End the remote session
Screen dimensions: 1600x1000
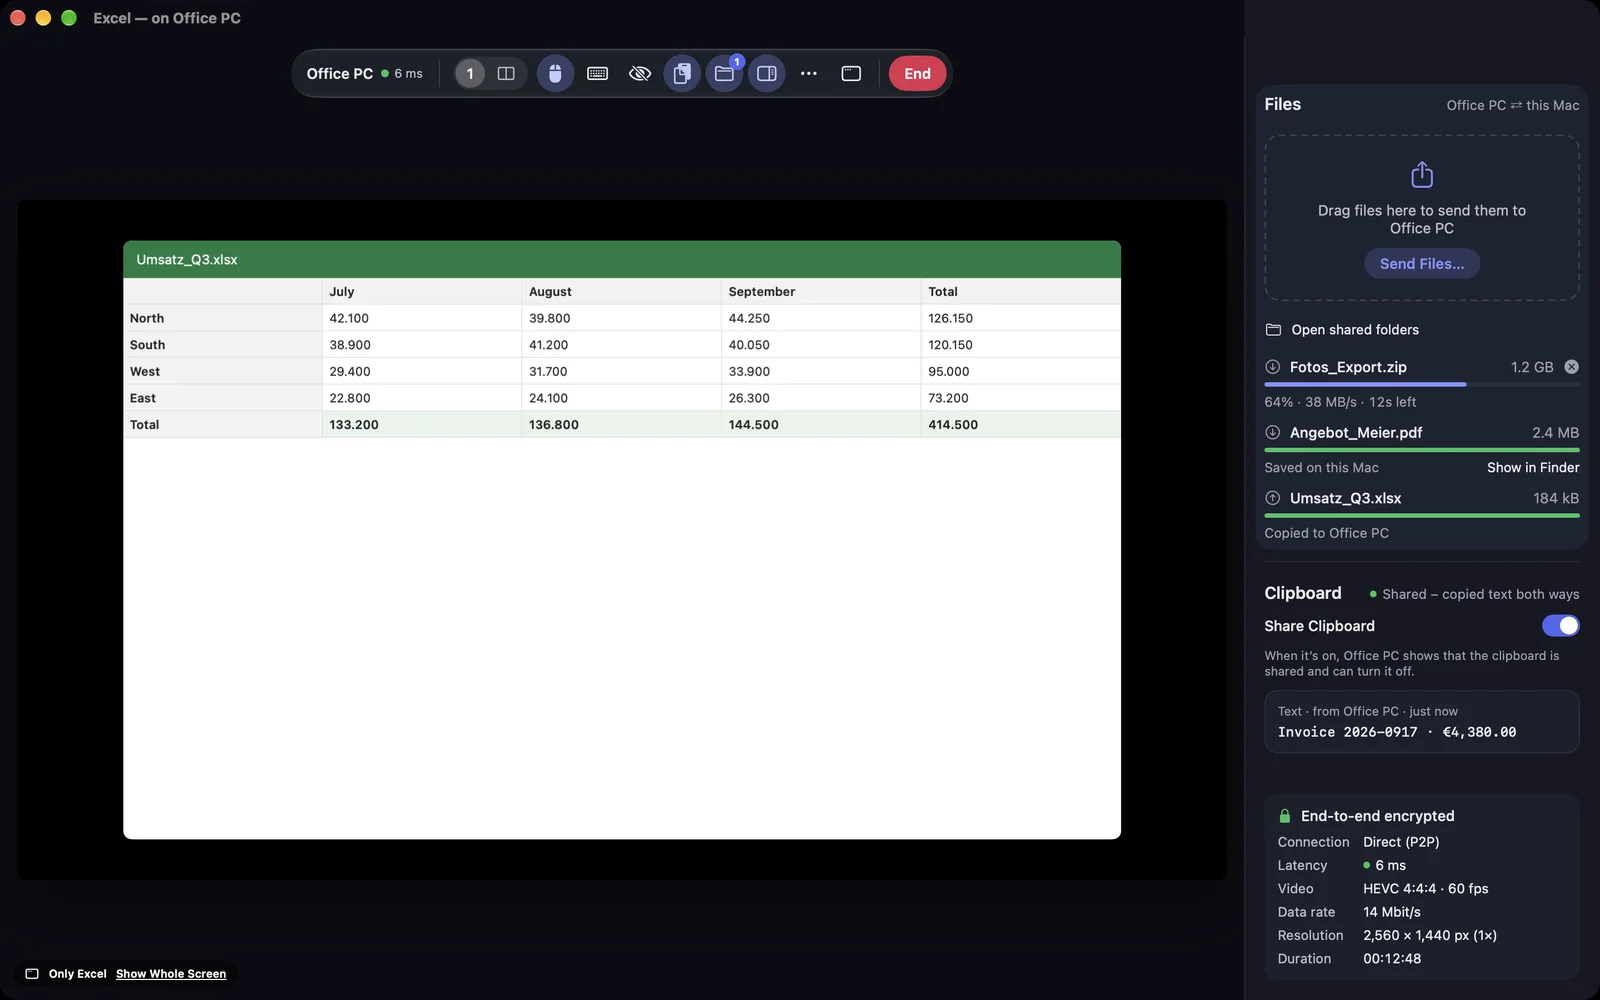coord(917,74)
